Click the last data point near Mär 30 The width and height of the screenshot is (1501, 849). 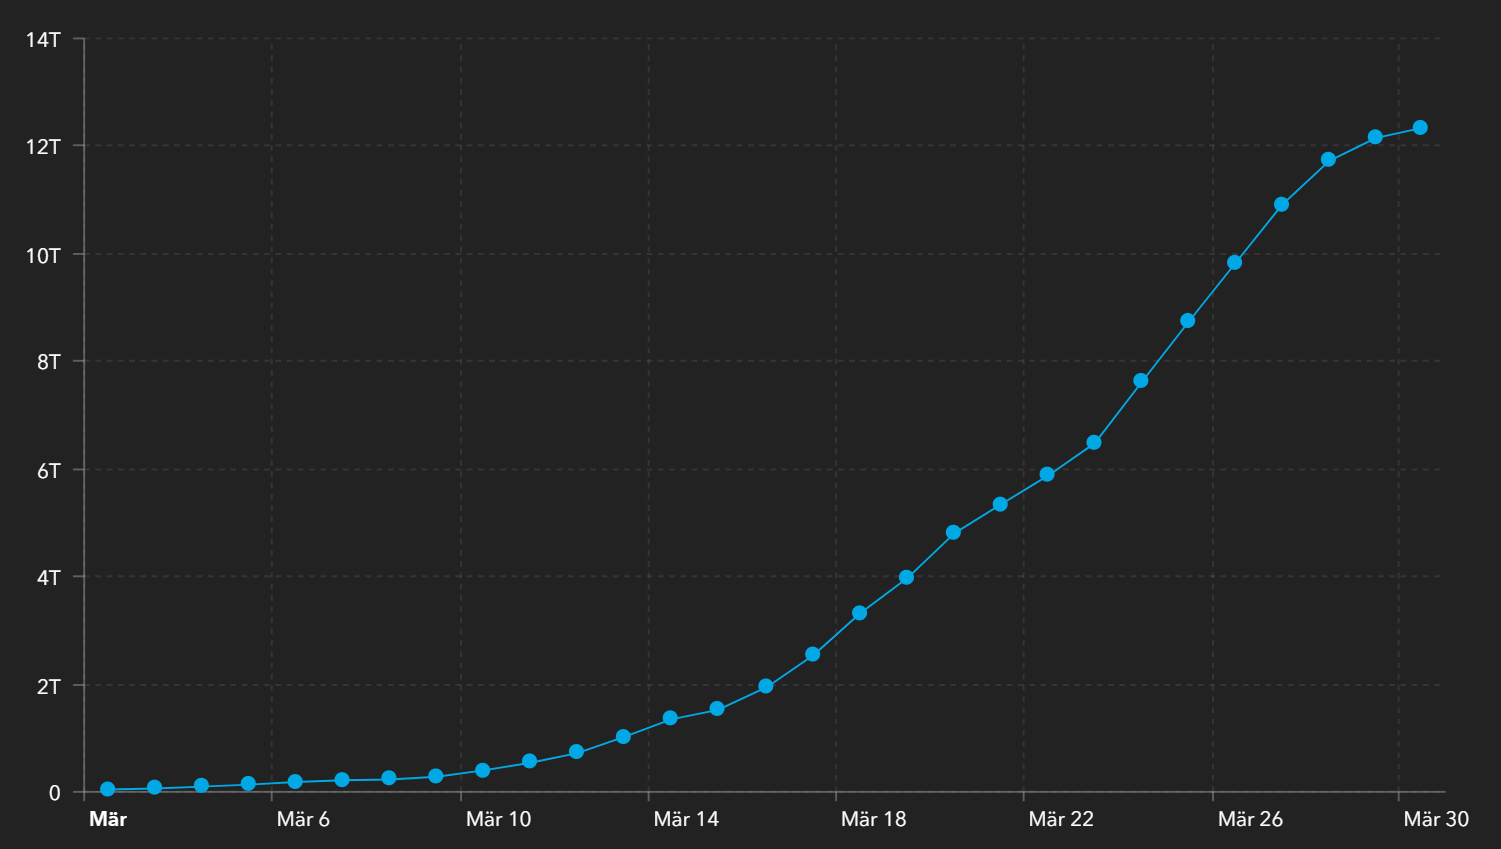(x=1420, y=128)
